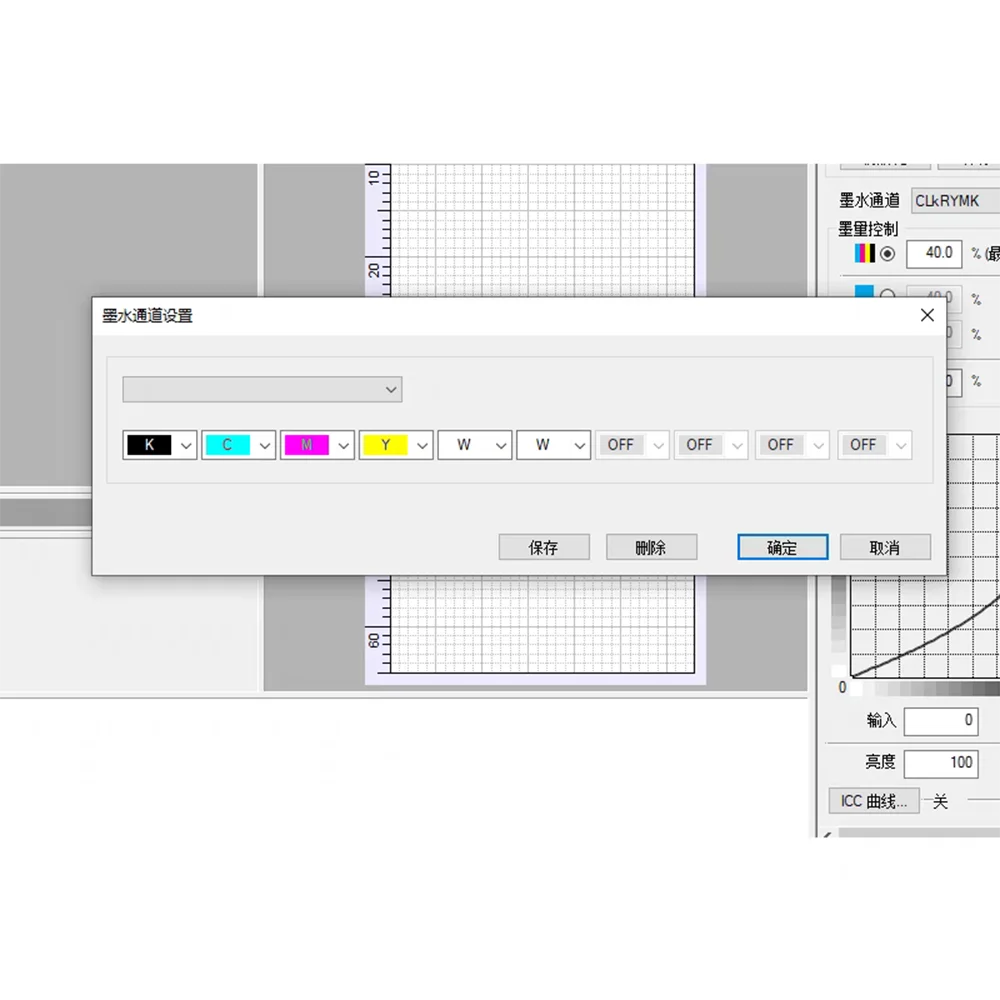Expand the black K channel dropdown
1000x1000 pixels.
point(186,446)
